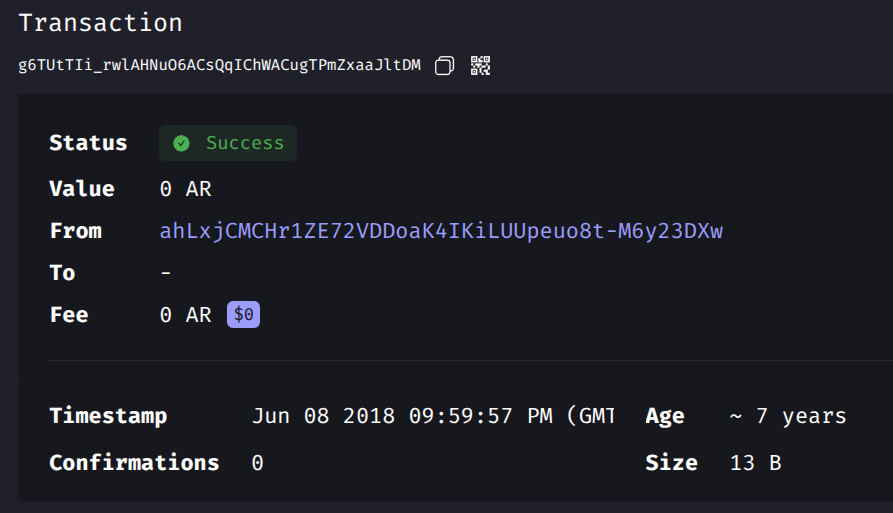Copy the transaction ID to clipboard
The image size is (893, 513).
tap(444, 65)
